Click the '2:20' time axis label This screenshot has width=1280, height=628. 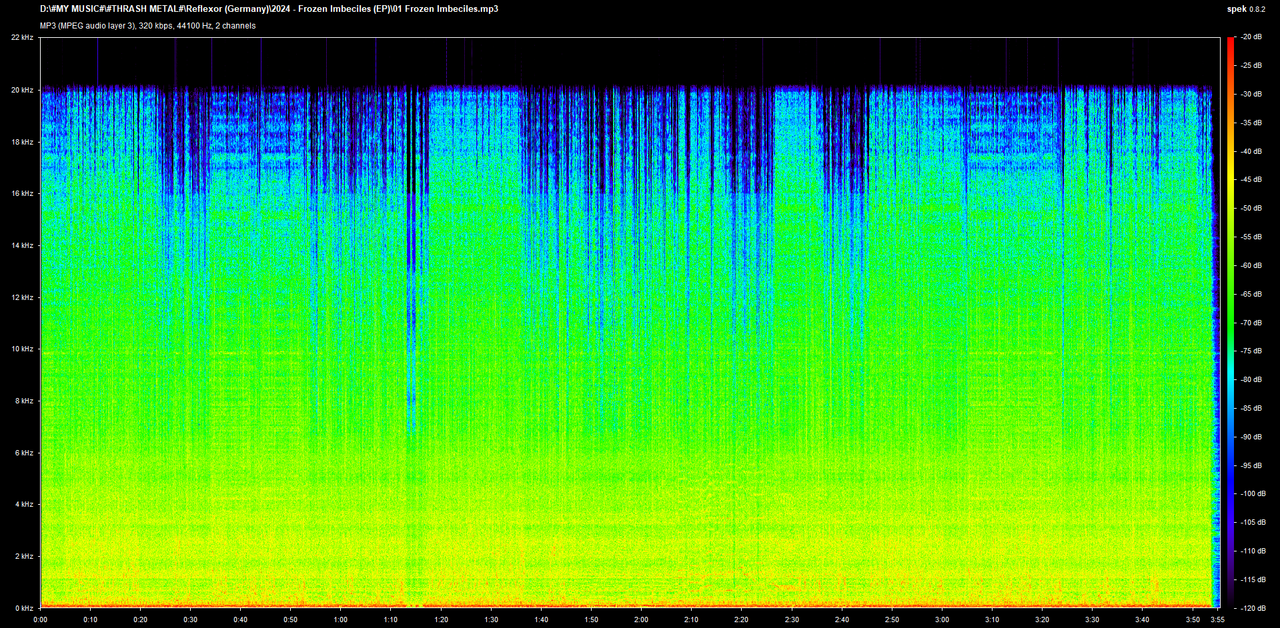pos(741,619)
